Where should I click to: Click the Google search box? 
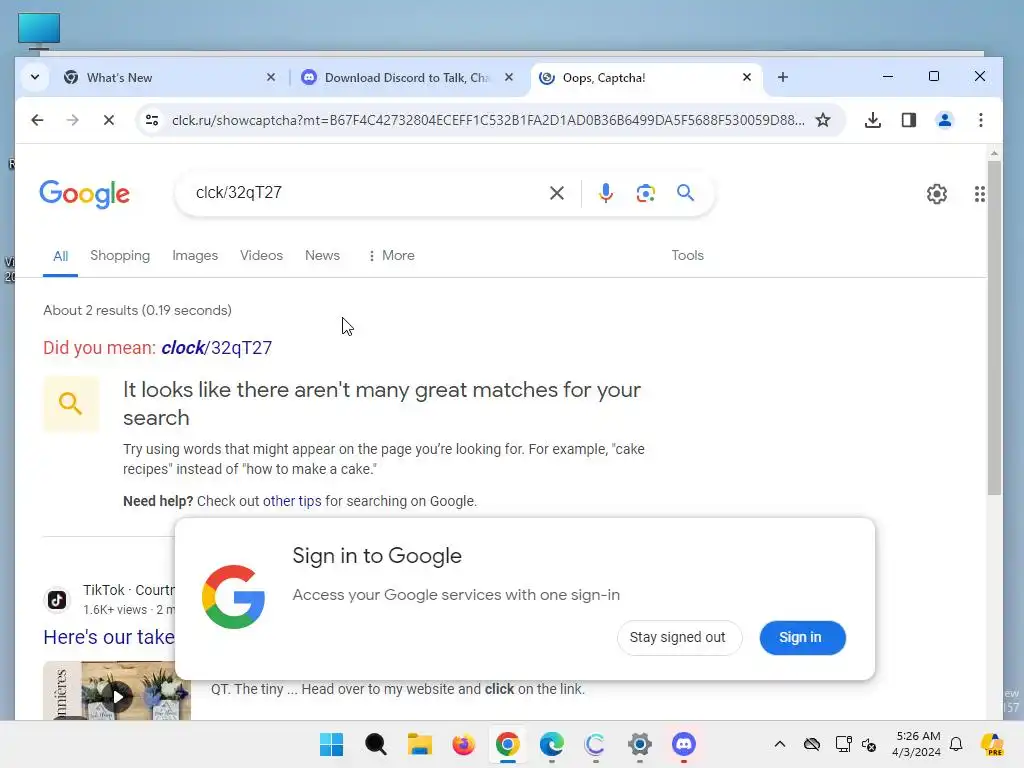366,193
